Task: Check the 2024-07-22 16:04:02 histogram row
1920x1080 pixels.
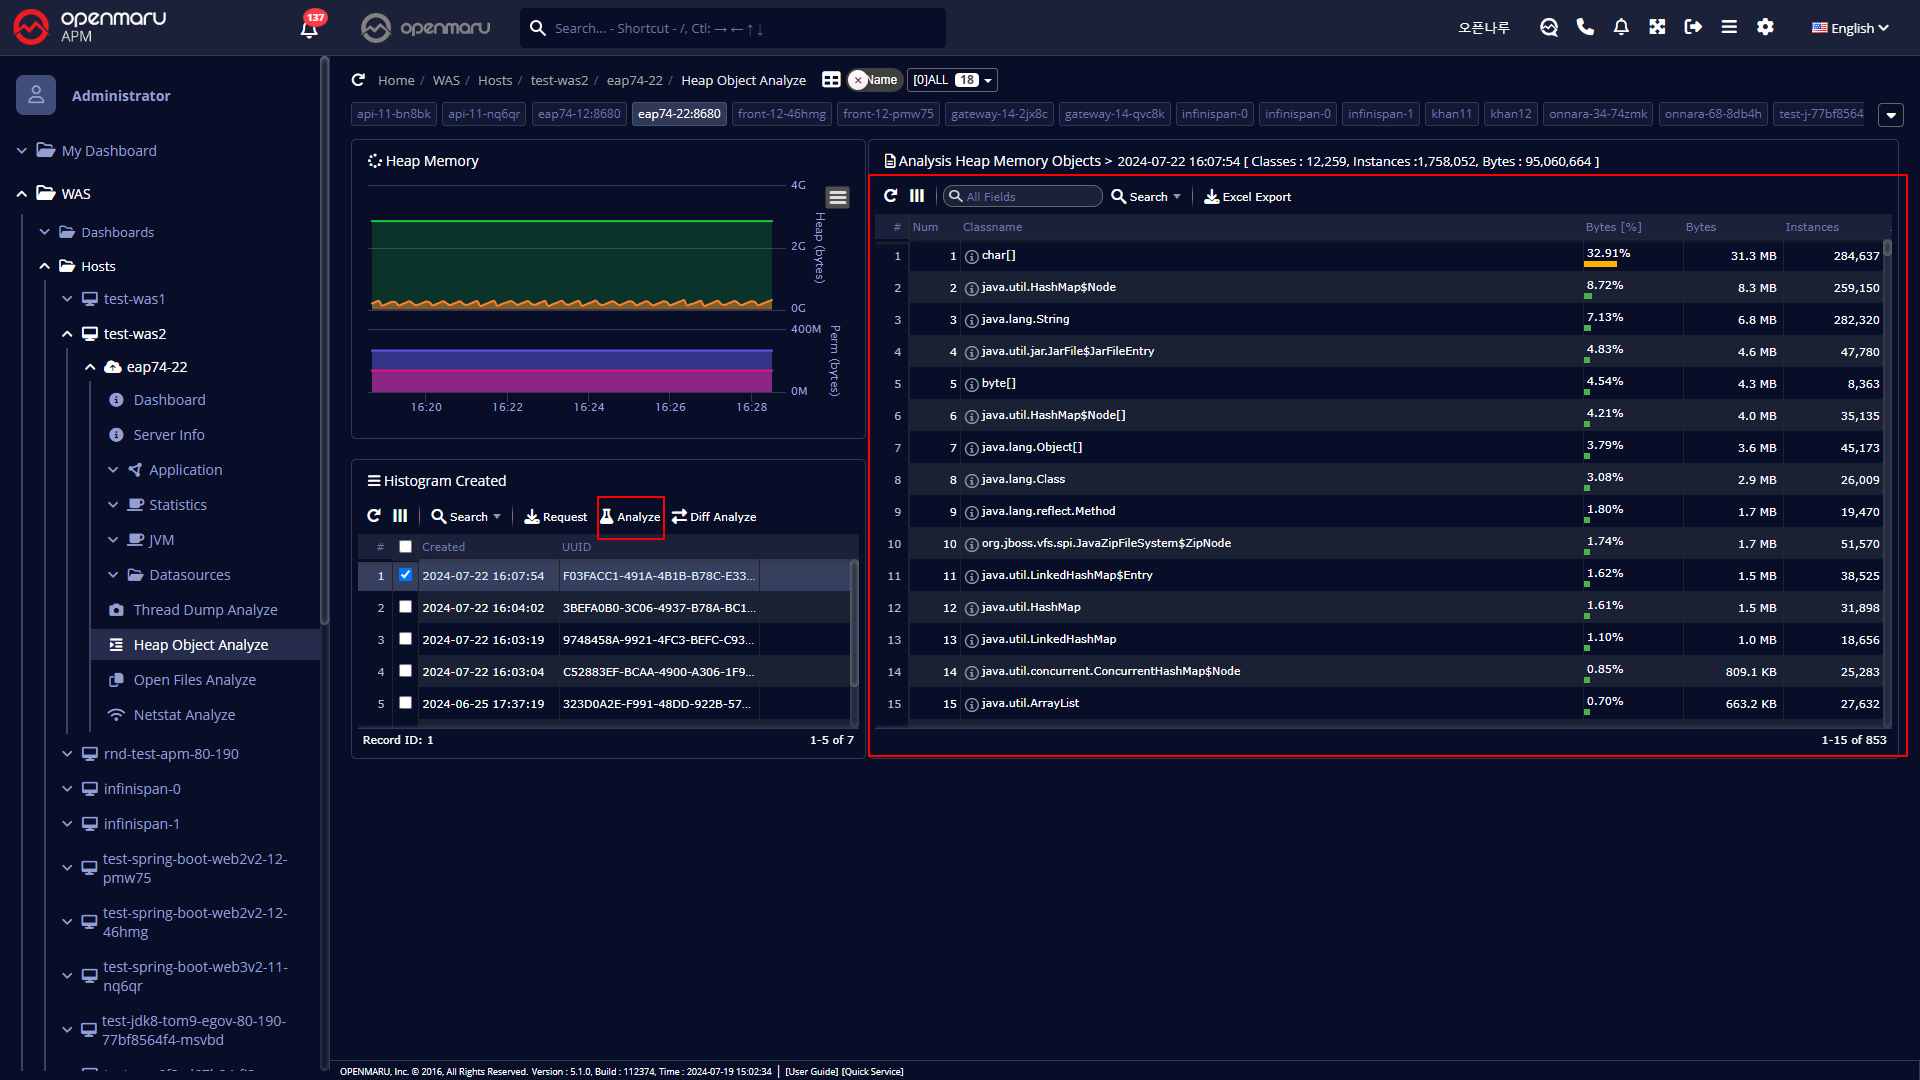Action: 405,607
